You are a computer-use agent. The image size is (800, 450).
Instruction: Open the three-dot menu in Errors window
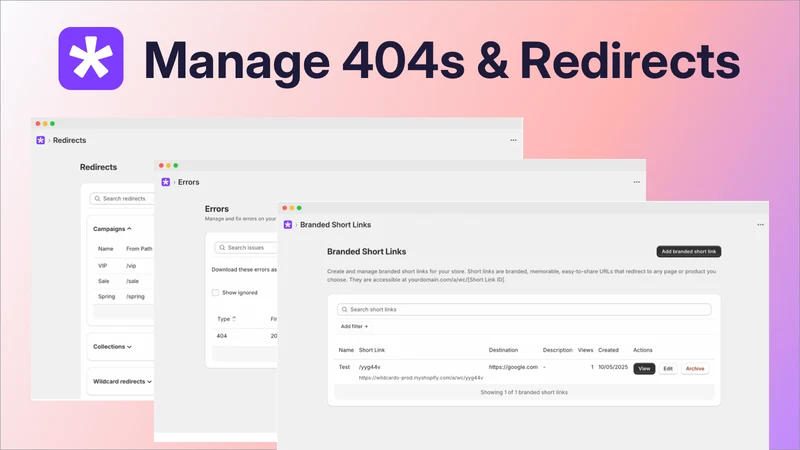pos(636,182)
